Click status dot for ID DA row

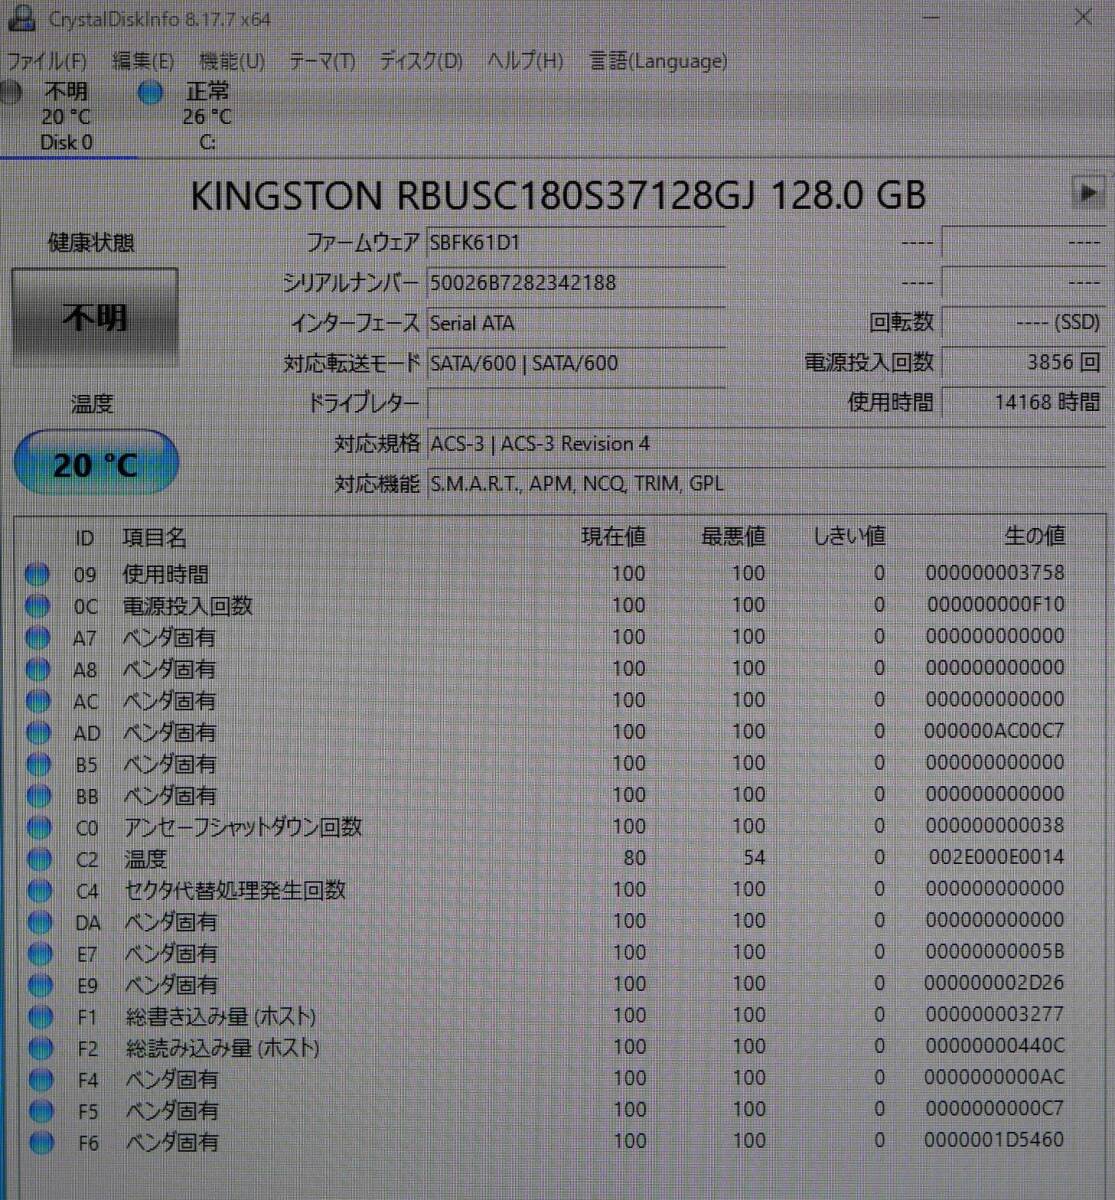click(39, 922)
